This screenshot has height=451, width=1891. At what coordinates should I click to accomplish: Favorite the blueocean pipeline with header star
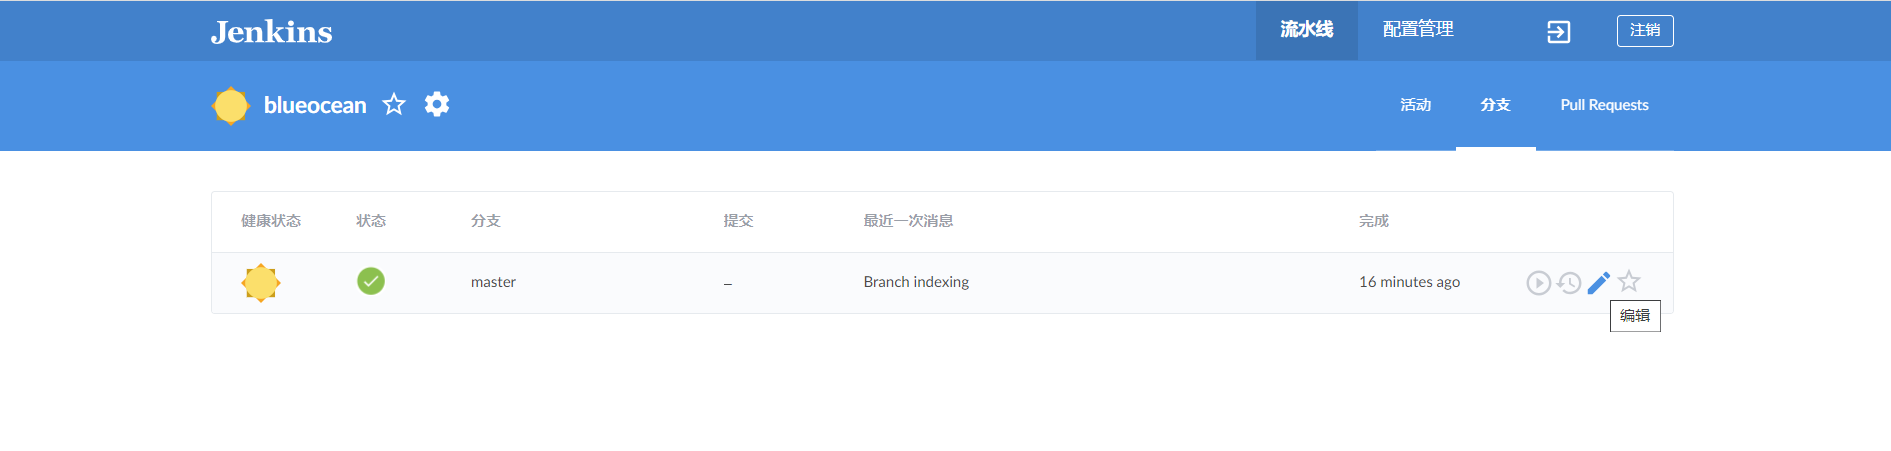click(x=394, y=104)
